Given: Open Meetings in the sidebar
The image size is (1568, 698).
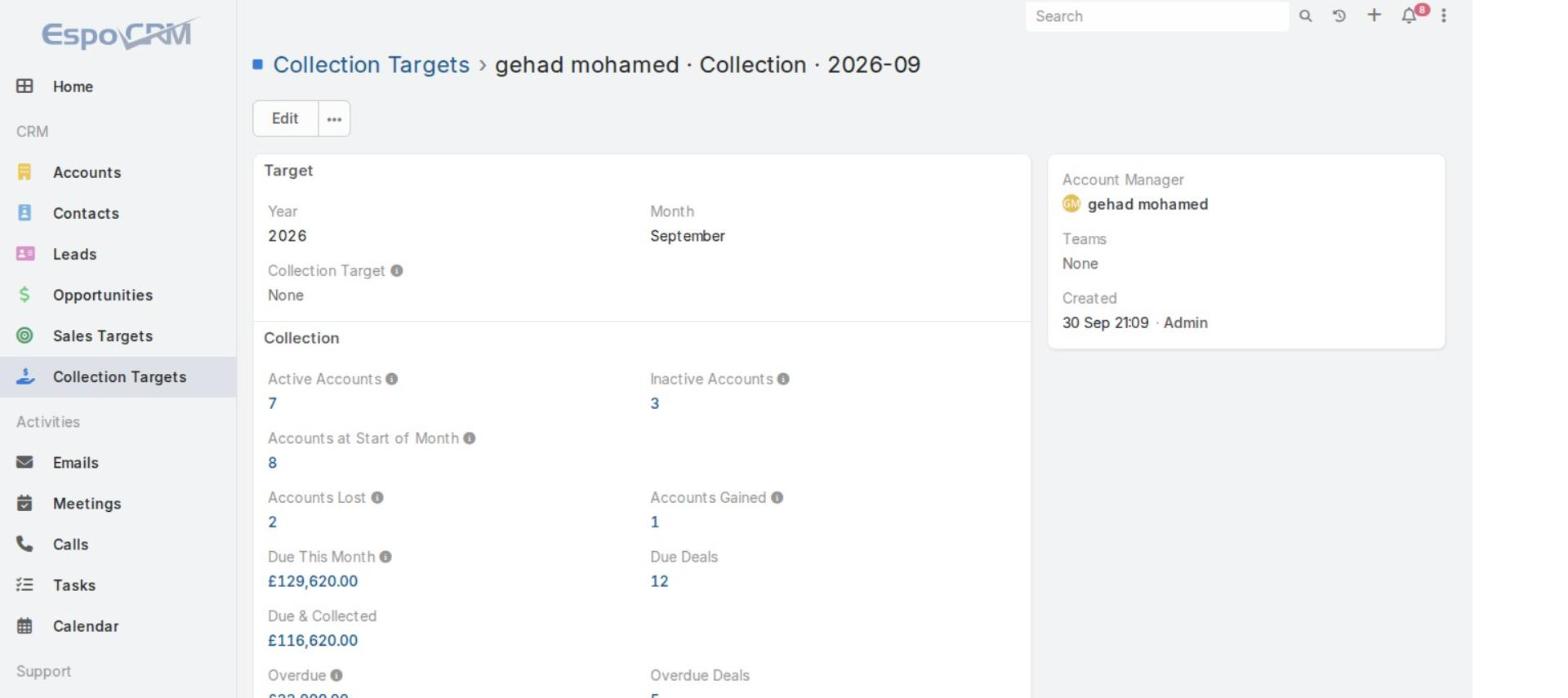Looking at the screenshot, I should pyautogui.click(x=87, y=503).
